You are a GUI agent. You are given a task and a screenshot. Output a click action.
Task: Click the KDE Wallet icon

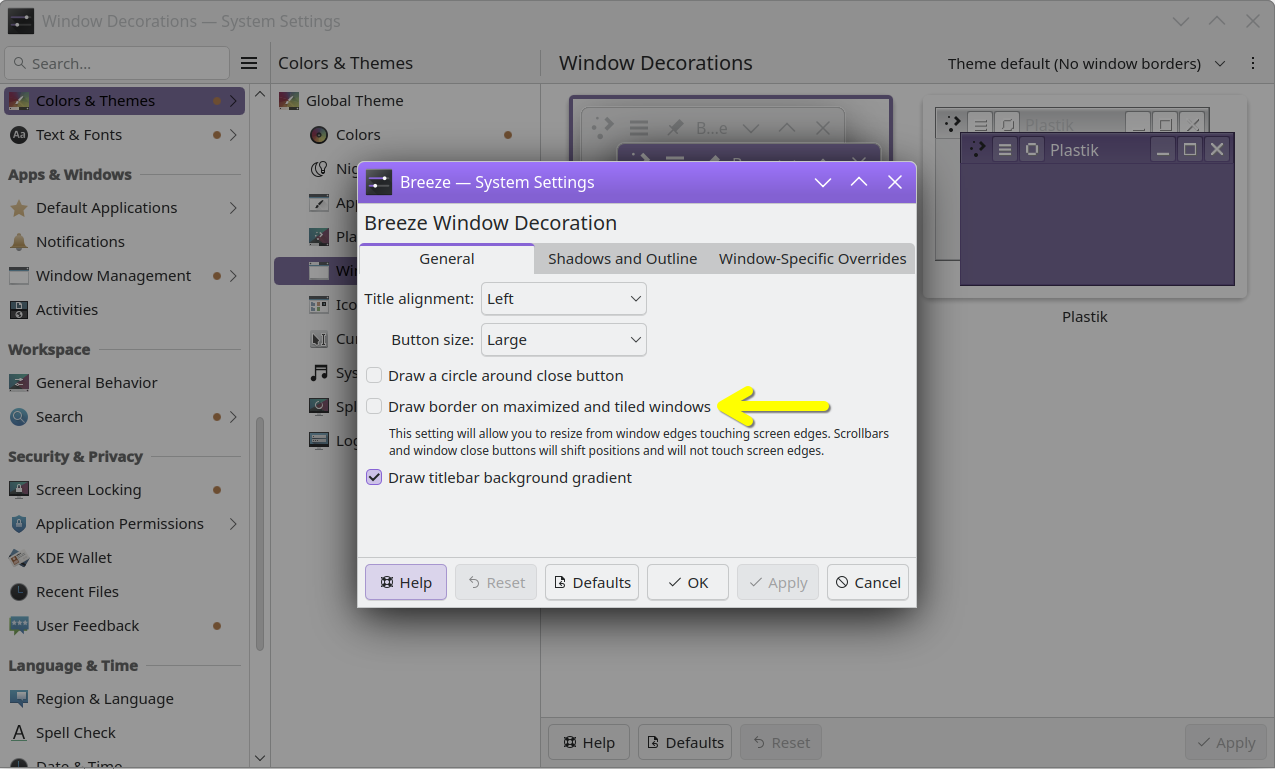coord(18,558)
